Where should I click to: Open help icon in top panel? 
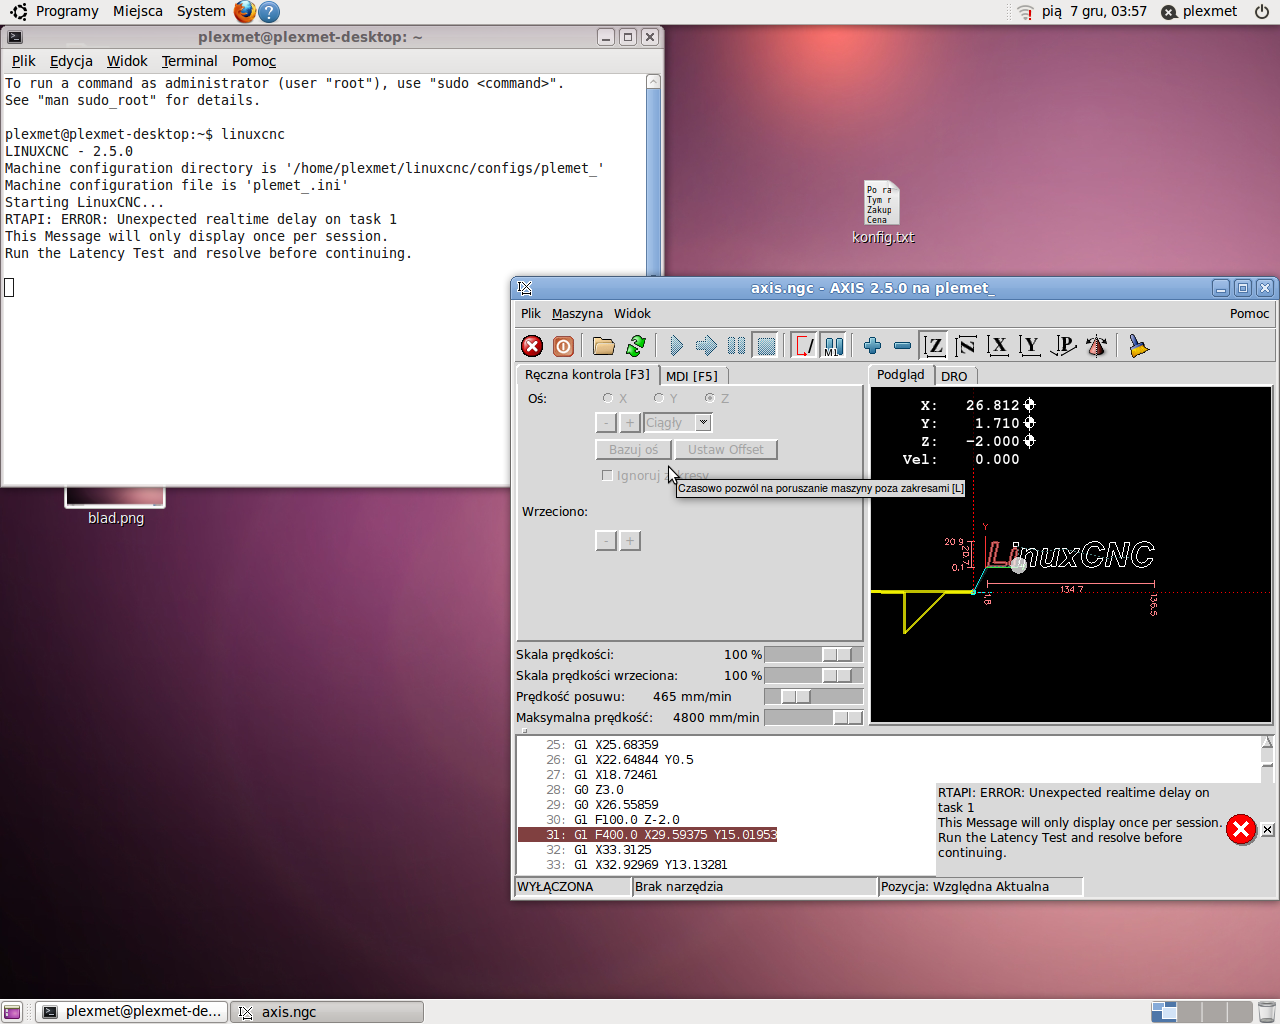click(268, 12)
